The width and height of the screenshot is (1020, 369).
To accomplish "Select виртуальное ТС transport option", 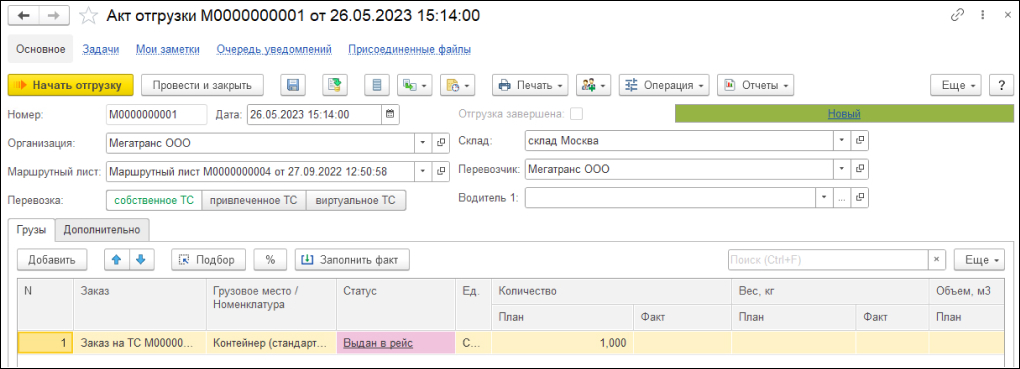I will point(356,200).
